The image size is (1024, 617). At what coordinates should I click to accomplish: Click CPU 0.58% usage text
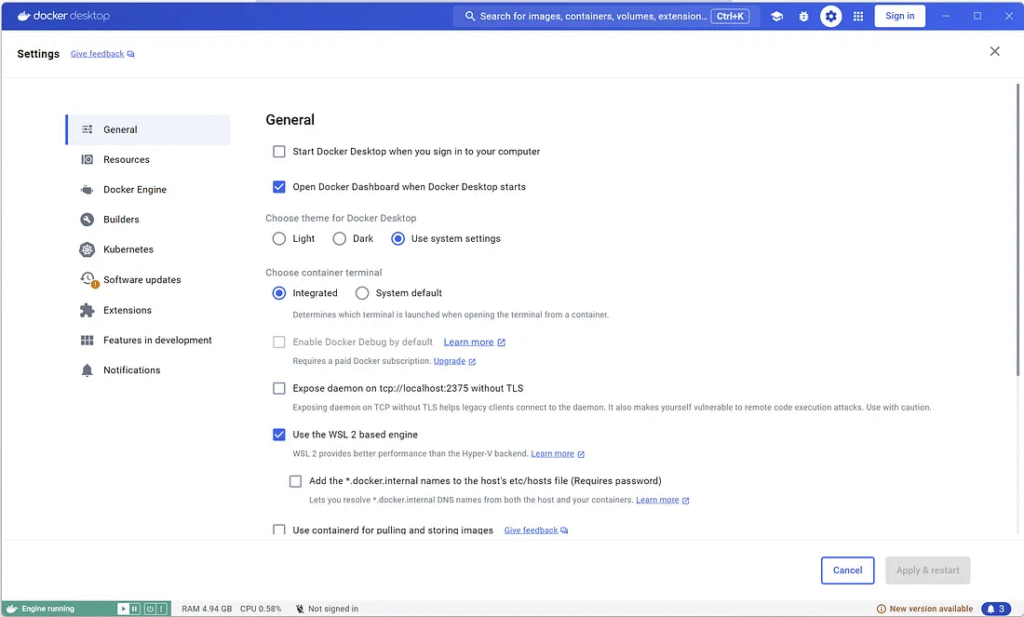coord(261,609)
